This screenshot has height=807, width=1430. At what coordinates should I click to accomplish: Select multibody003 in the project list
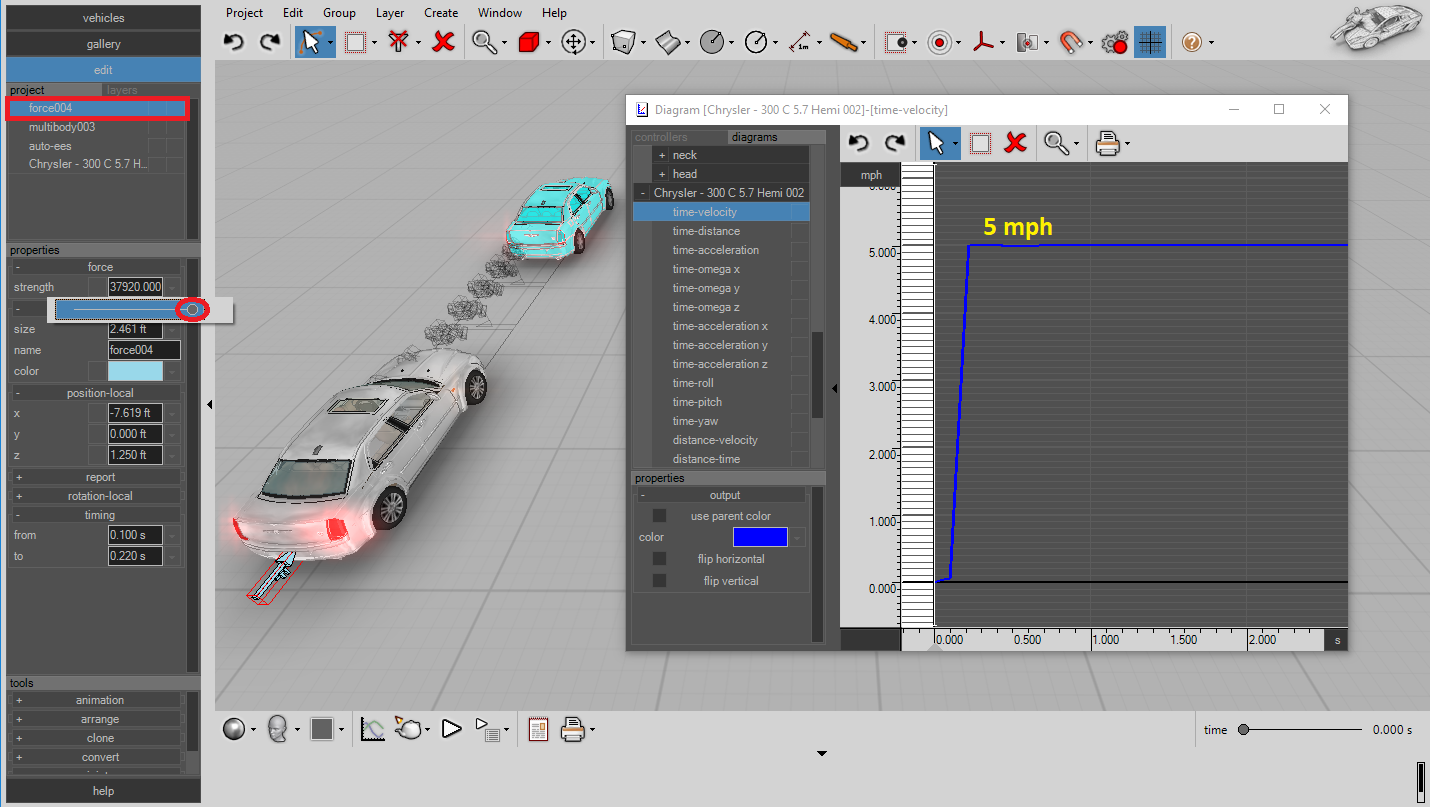62,127
